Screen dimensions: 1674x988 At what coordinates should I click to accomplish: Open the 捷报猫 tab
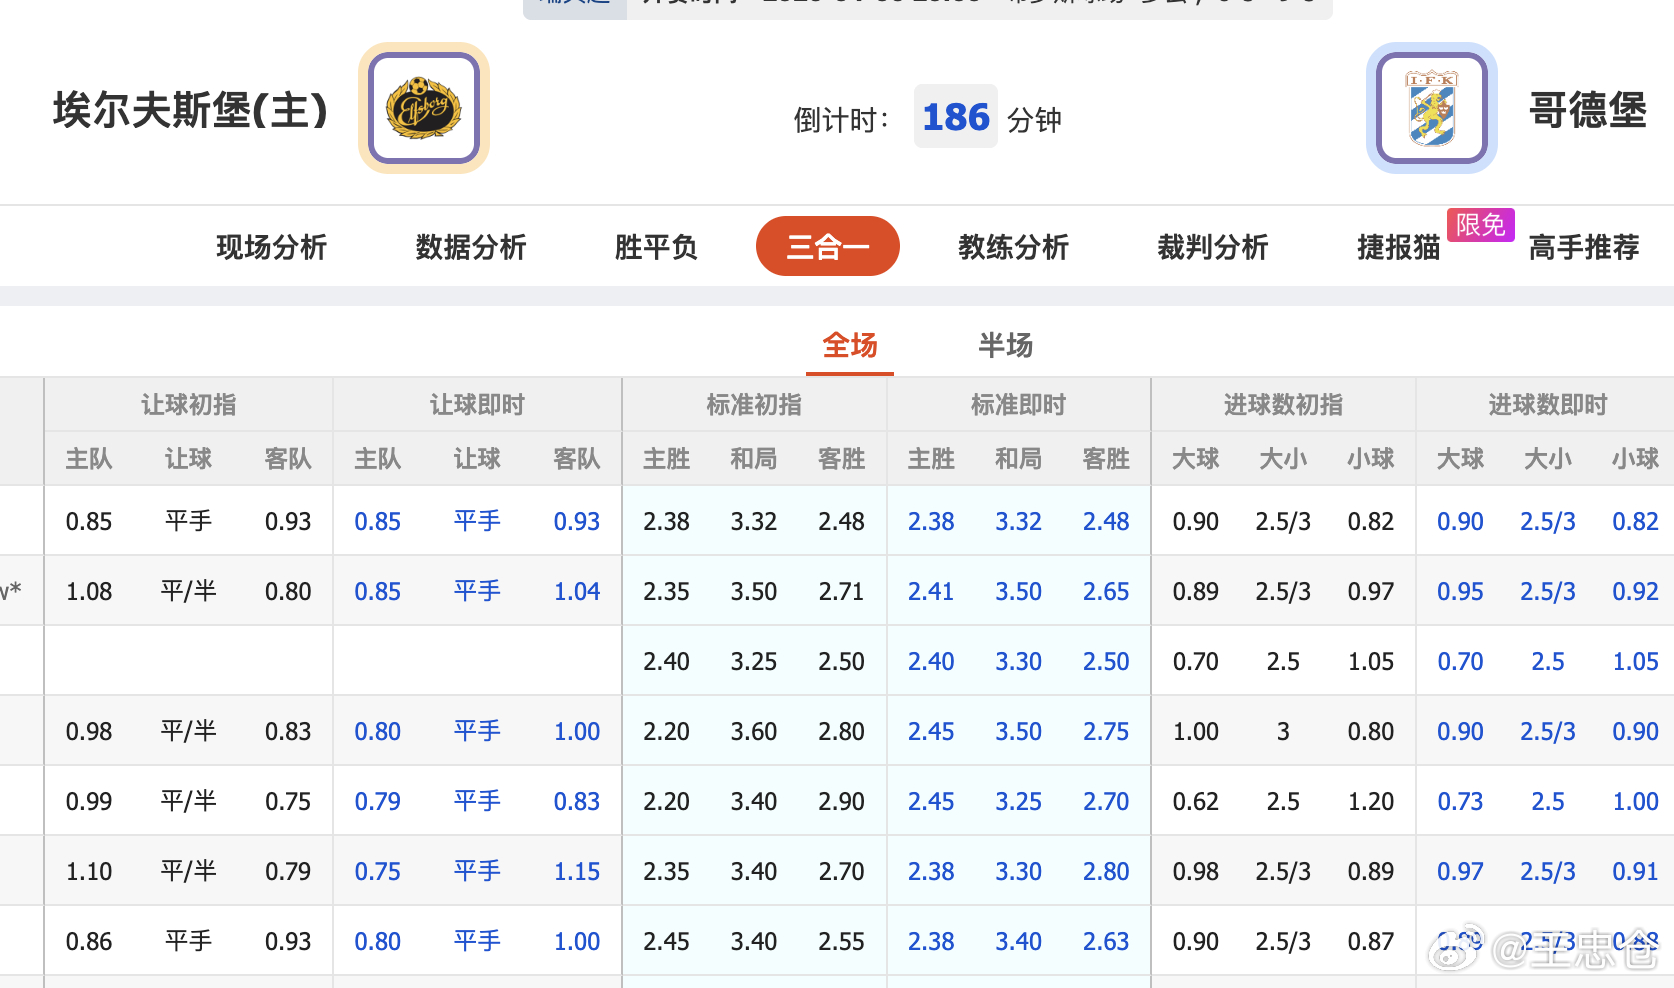(1399, 247)
